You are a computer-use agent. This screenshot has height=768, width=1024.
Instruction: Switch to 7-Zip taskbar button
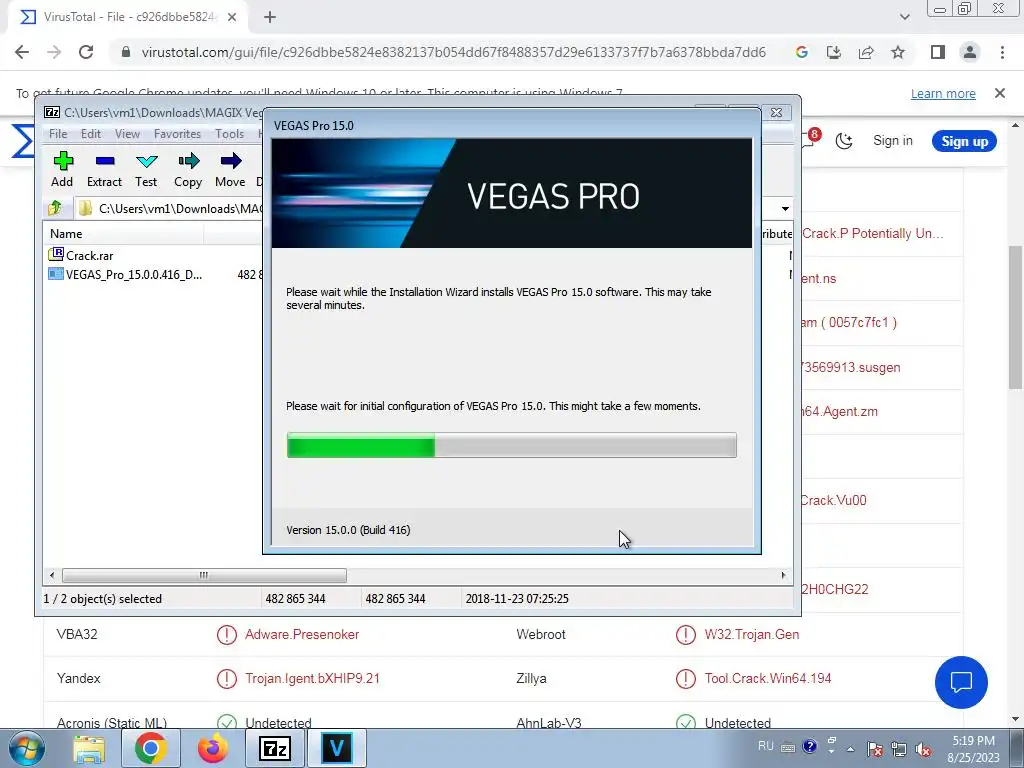click(x=274, y=748)
